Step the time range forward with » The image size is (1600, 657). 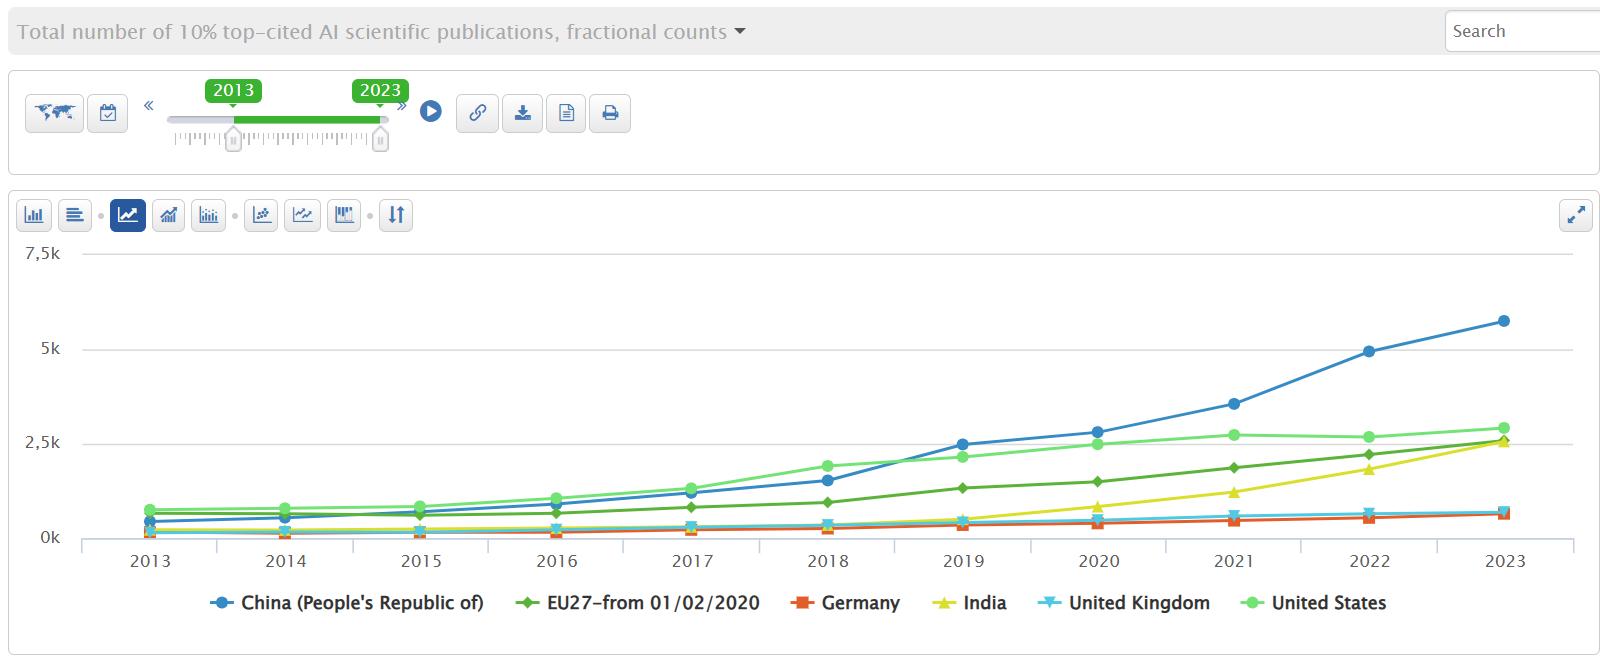402,105
